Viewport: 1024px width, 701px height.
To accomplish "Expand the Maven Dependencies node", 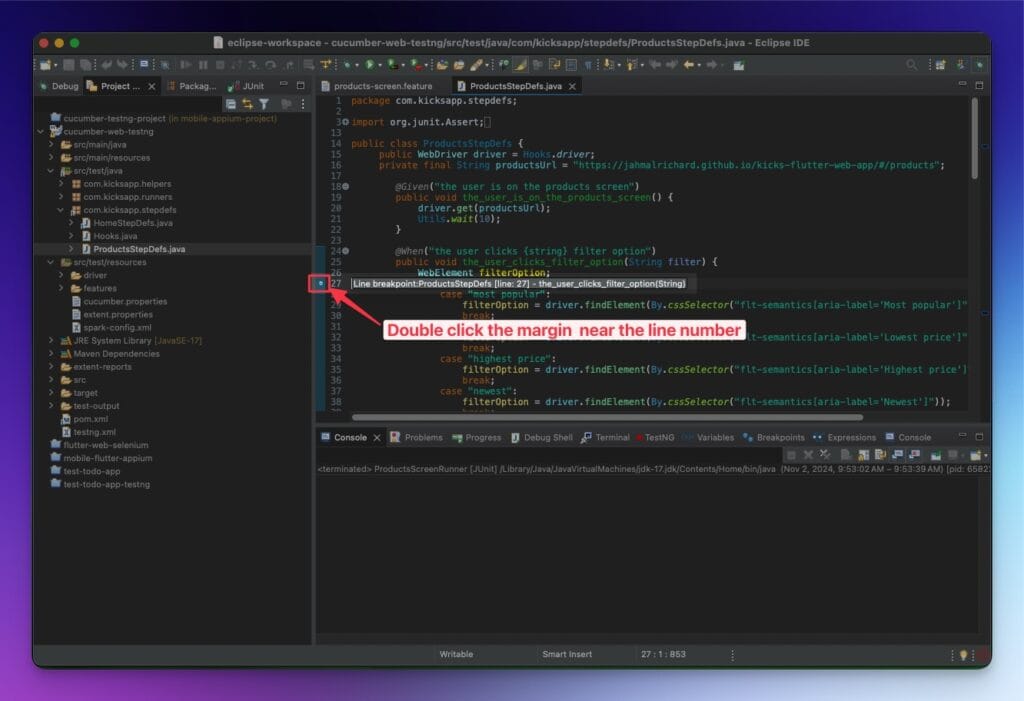I will 51,353.
